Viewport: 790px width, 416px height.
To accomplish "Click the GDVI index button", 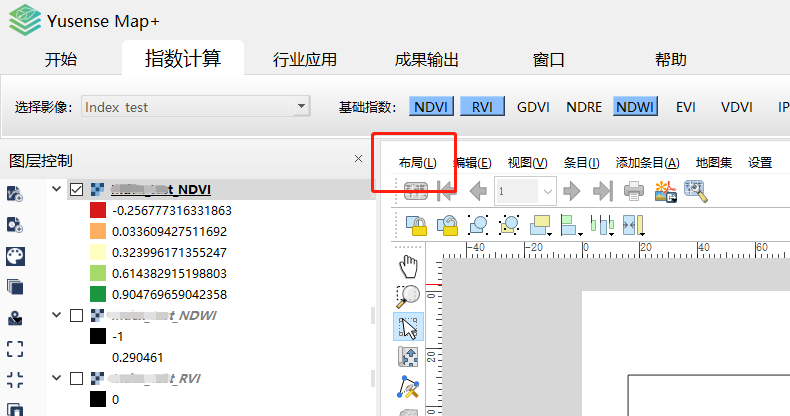I will point(533,107).
